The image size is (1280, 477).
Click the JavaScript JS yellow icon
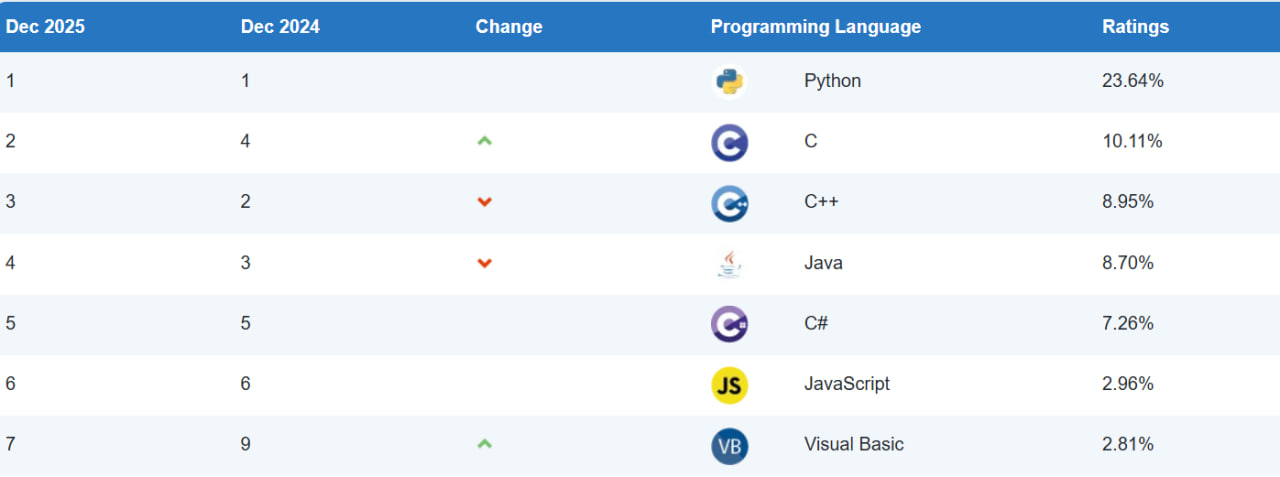click(x=729, y=385)
